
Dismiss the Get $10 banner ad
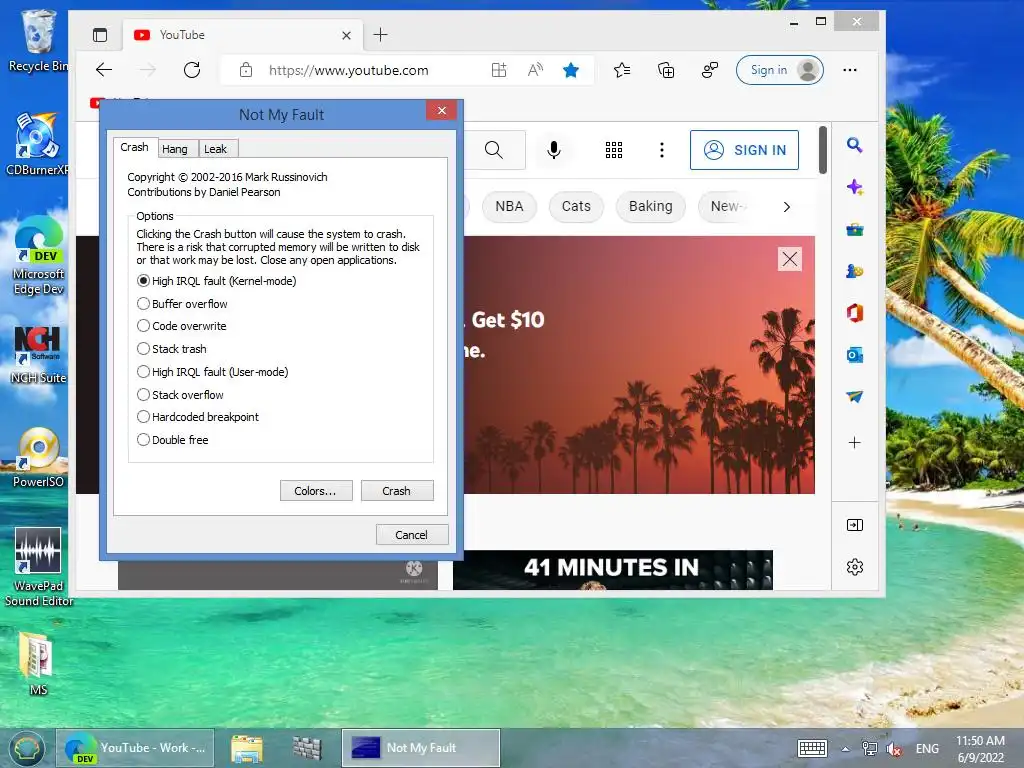pyautogui.click(x=790, y=259)
